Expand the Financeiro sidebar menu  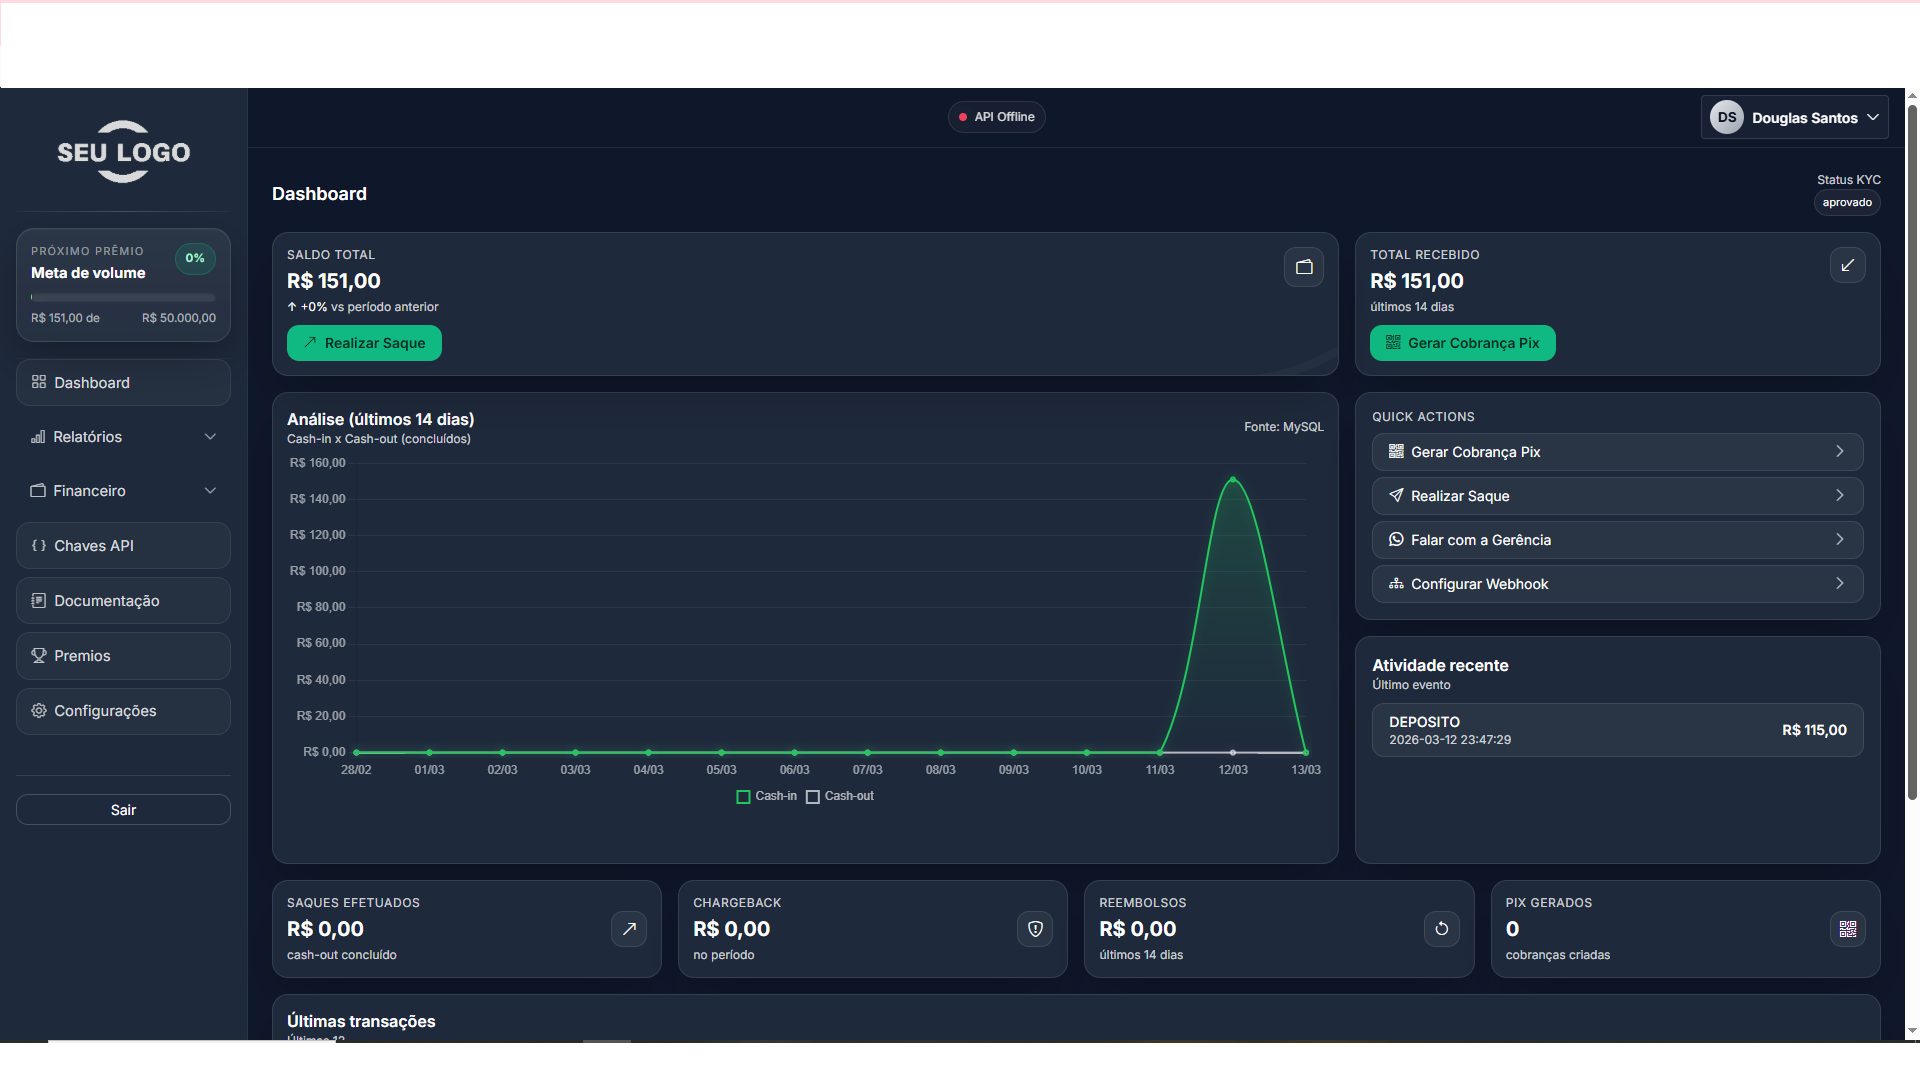tap(123, 491)
